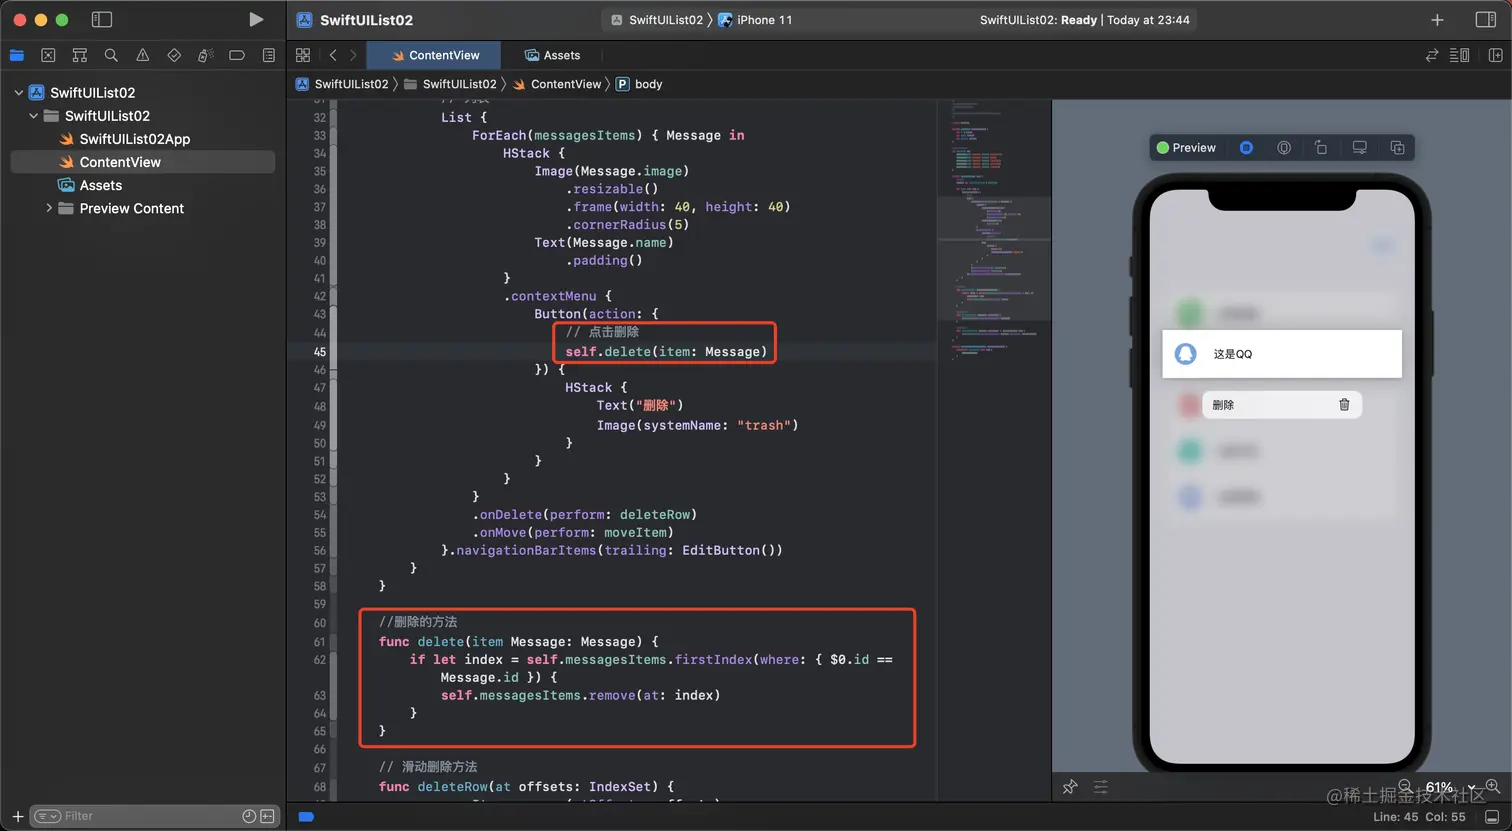Open the editor options lines menu
1512x831 pixels.
[x=1460, y=55]
